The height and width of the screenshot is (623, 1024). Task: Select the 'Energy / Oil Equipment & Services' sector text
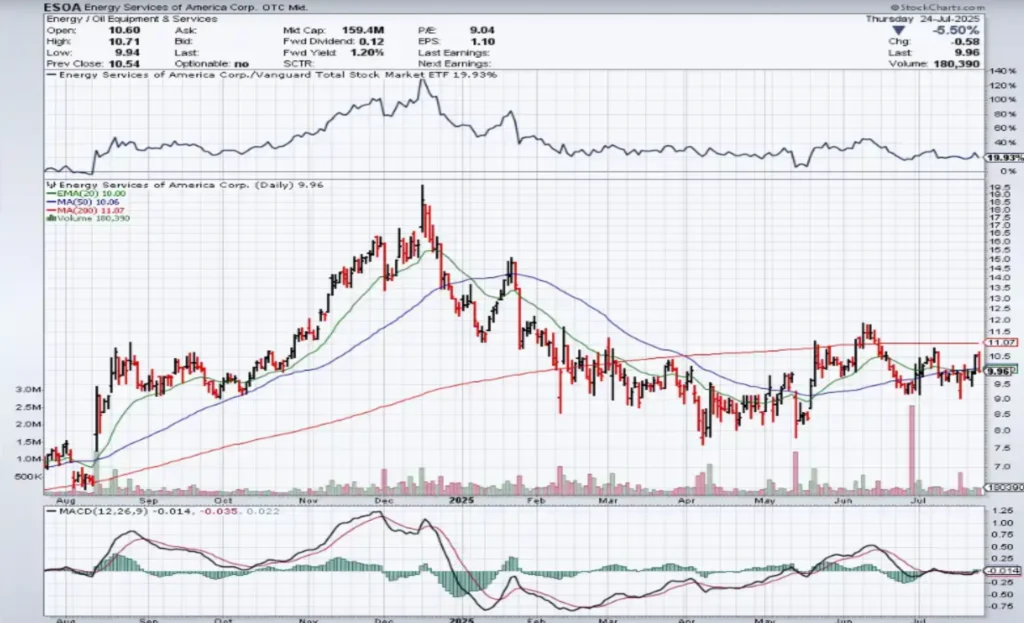132,19
